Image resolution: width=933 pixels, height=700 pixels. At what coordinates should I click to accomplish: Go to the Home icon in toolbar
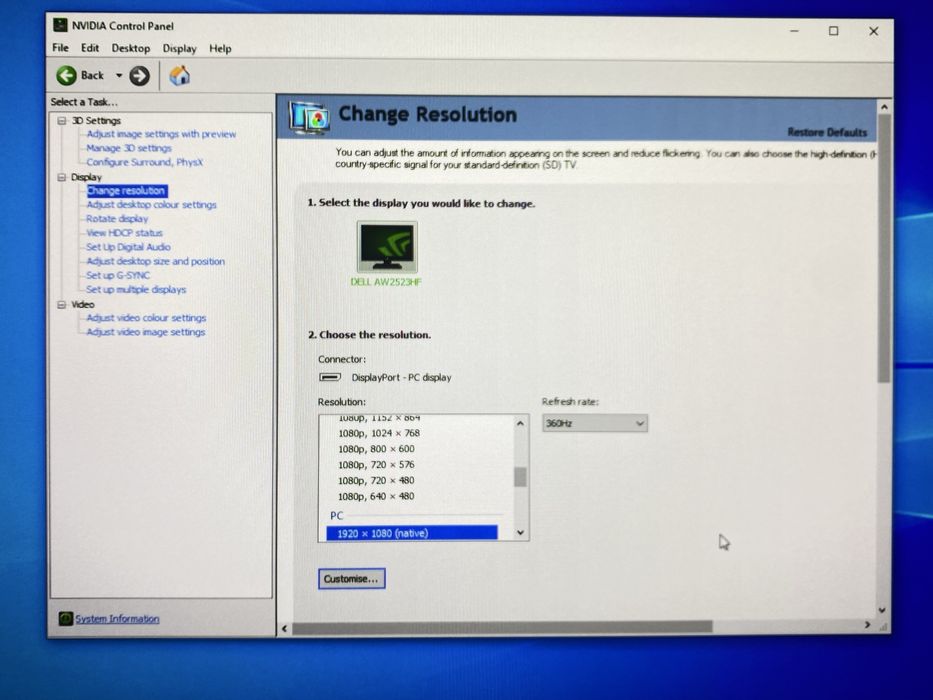(179, 76)
